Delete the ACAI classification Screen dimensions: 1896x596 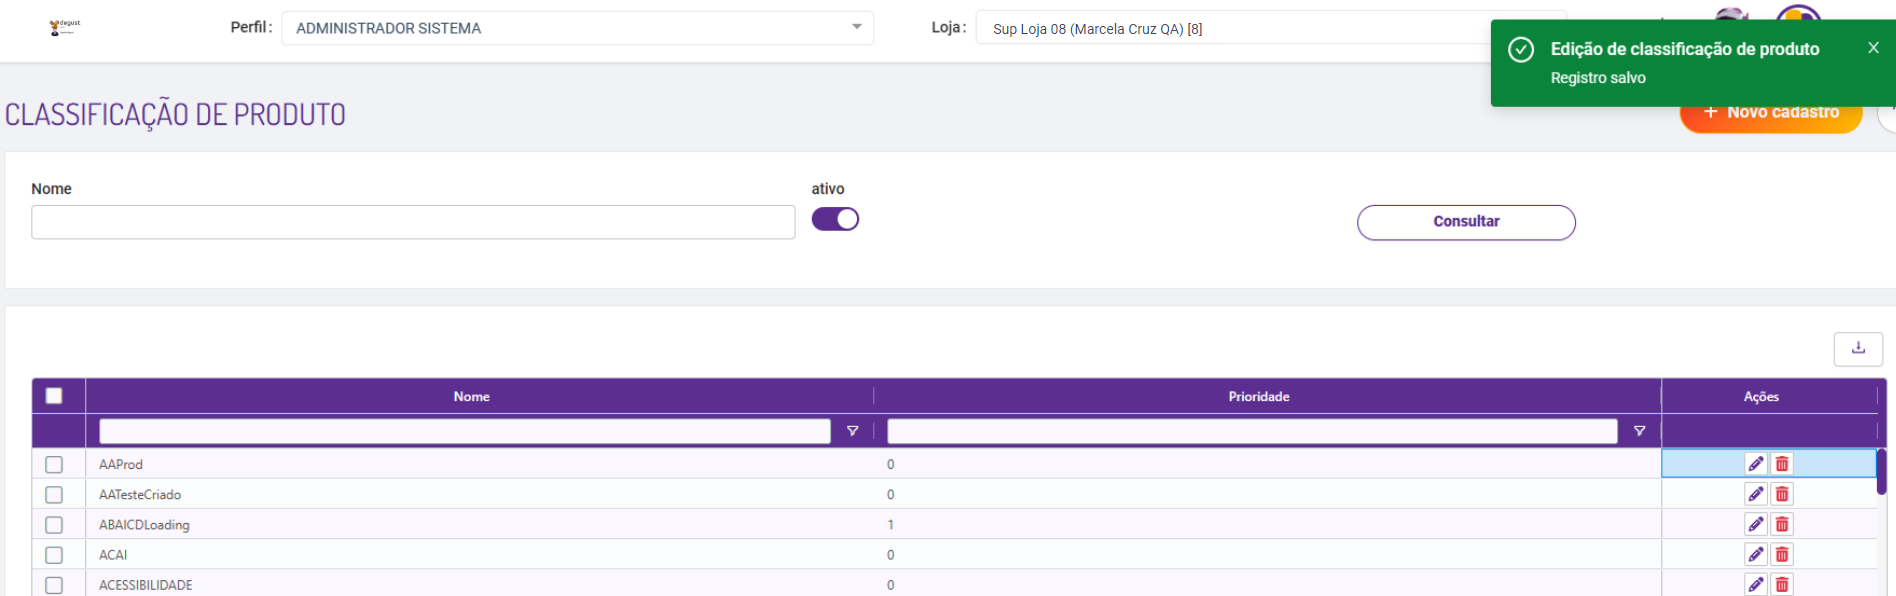pos(1782,554)
